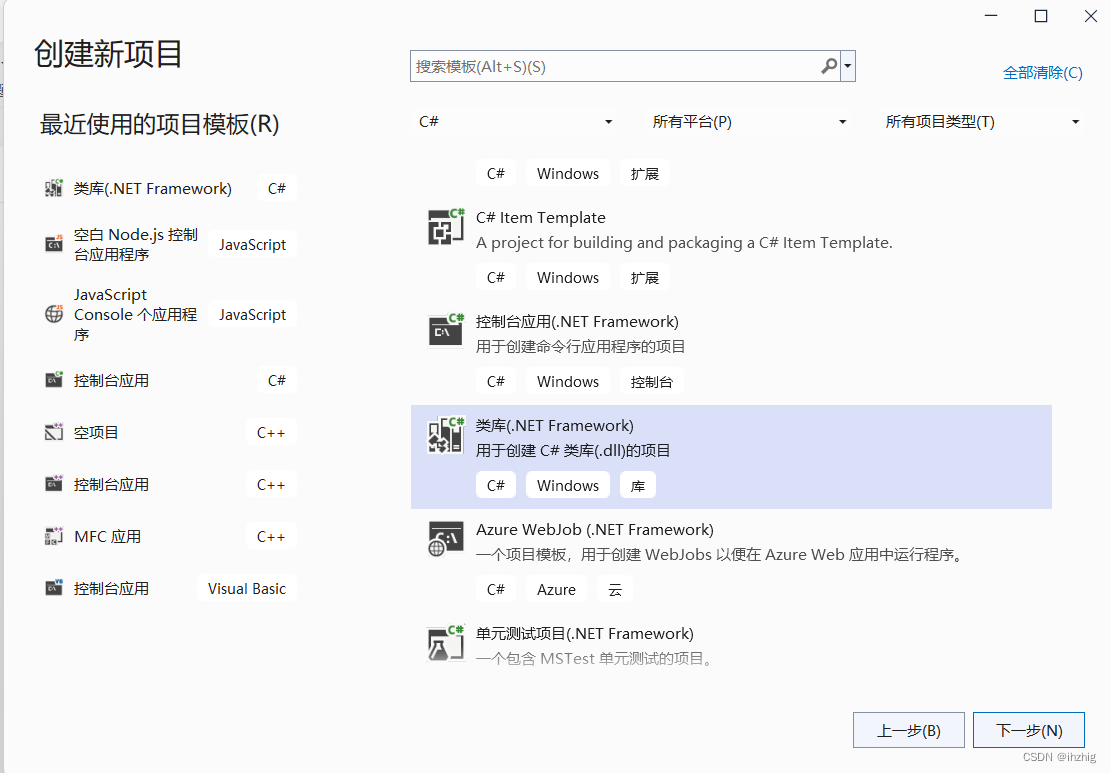Click the 下一步(N) next button
Screen dimensions: 1111x773
click(1029, 730)
